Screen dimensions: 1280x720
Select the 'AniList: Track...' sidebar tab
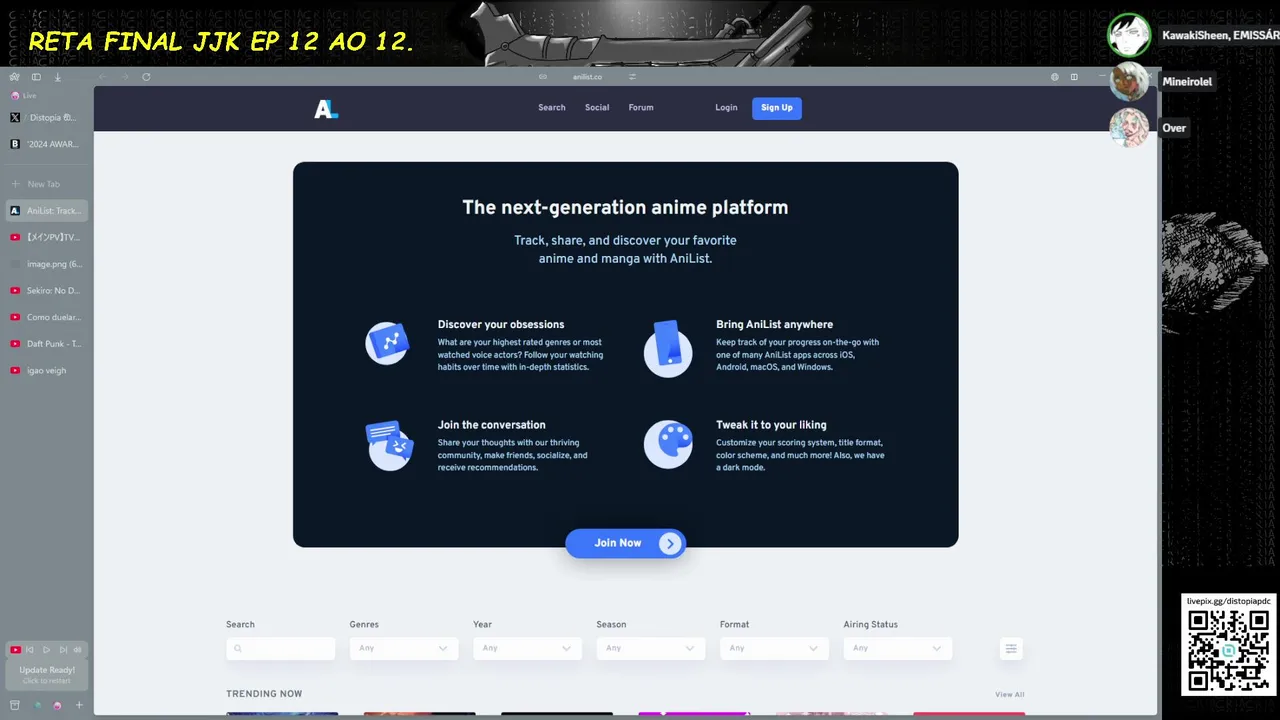point(45,211)
